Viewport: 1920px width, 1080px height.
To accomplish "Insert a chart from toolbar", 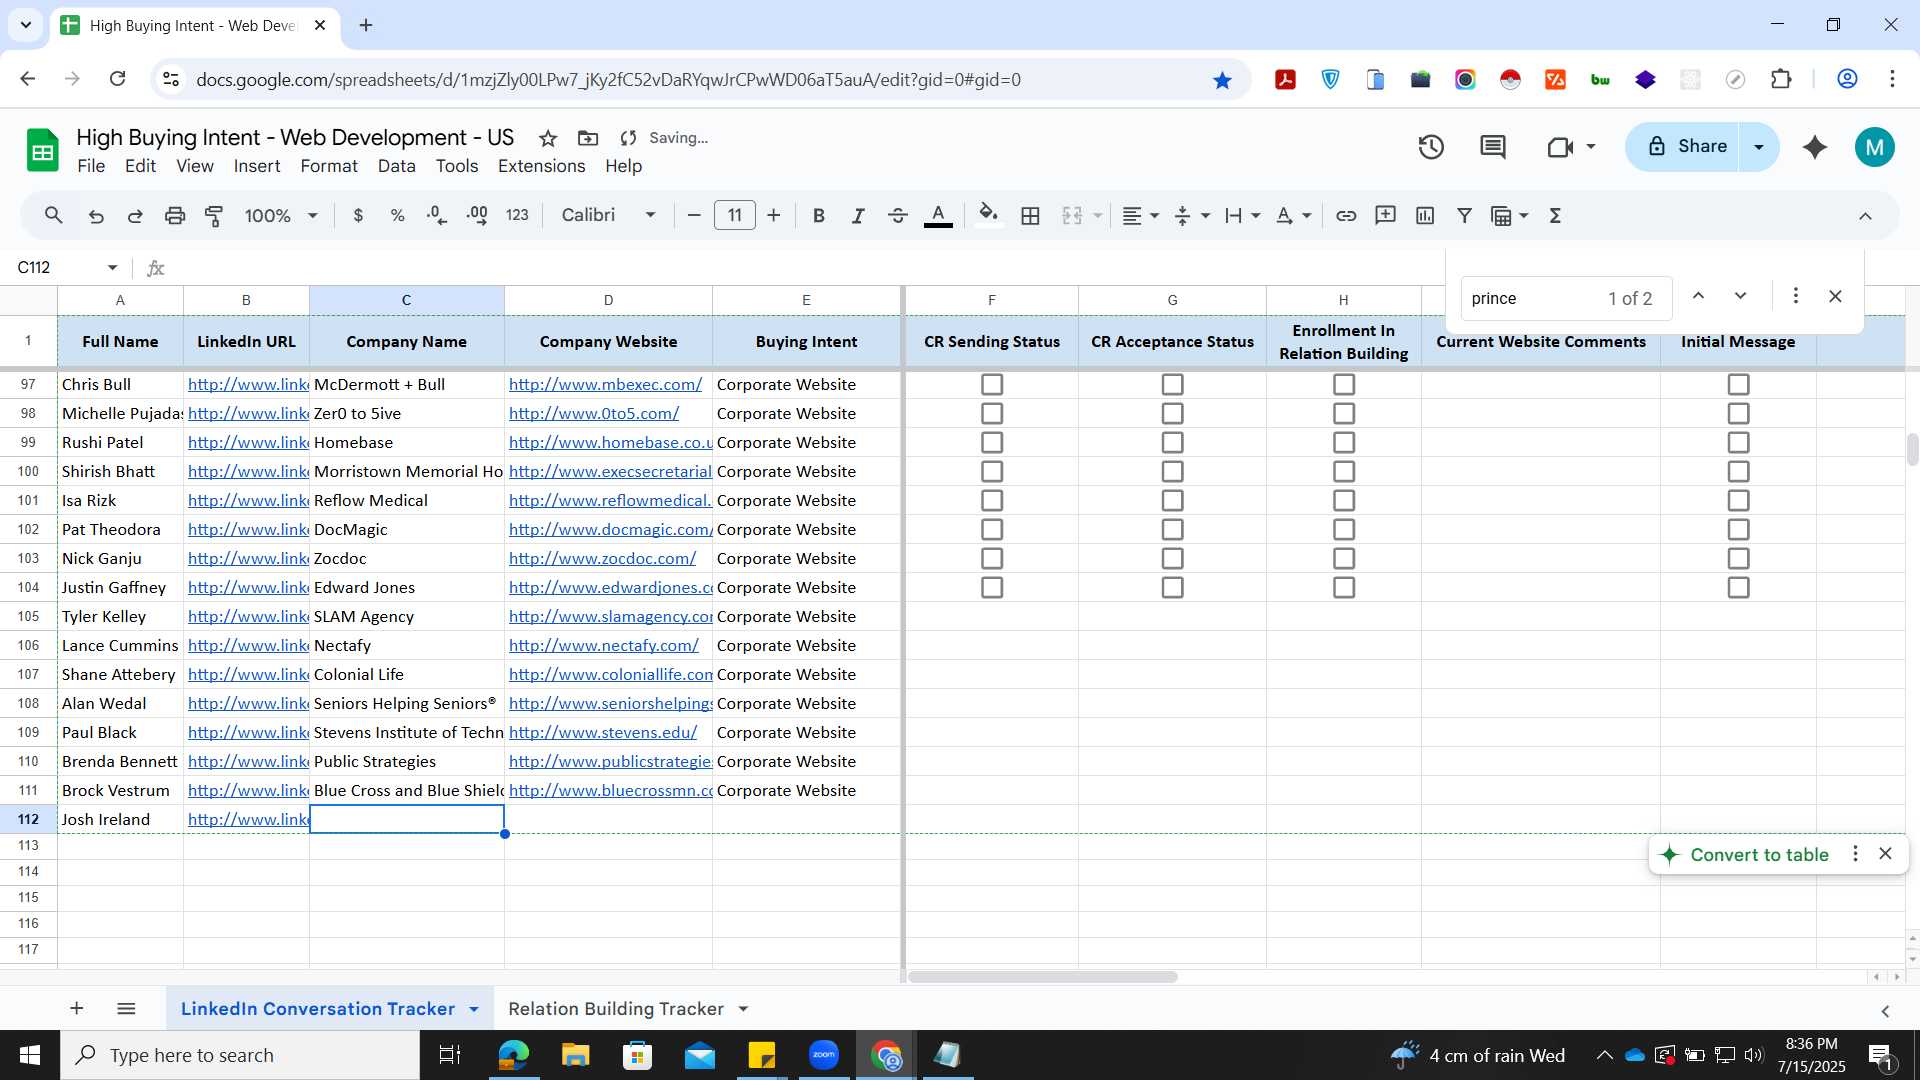I will [x=1425, y=216].
